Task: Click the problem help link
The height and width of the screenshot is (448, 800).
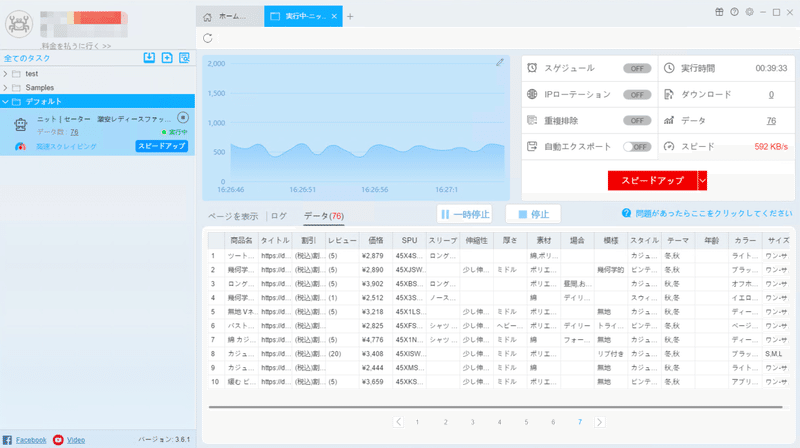Action: pos(714,213)
